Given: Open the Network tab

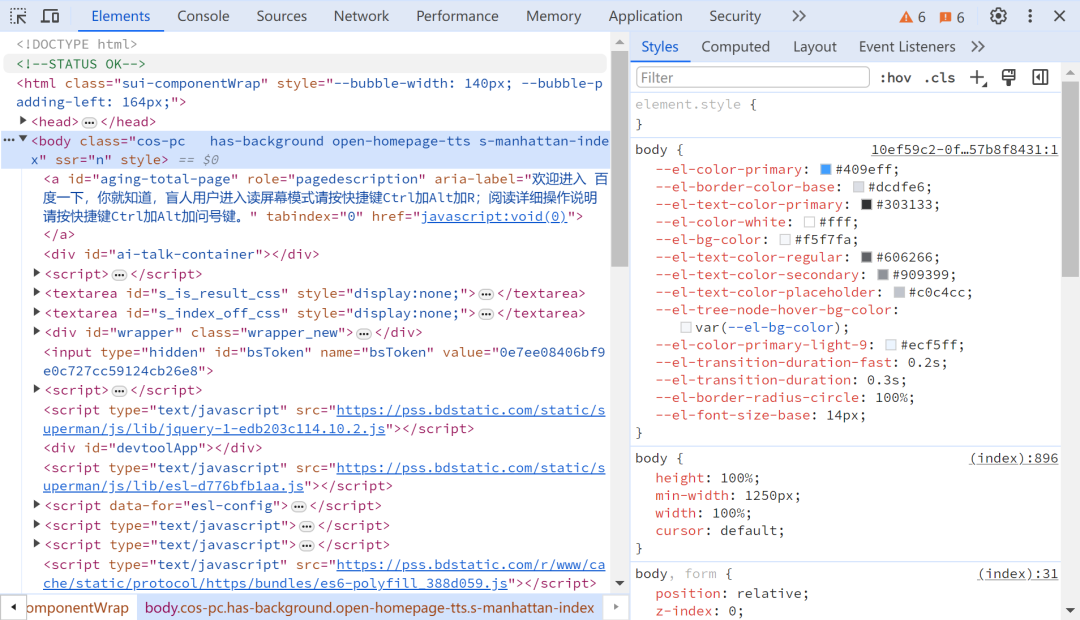Looking at the screenshot, I should point(362,16).
